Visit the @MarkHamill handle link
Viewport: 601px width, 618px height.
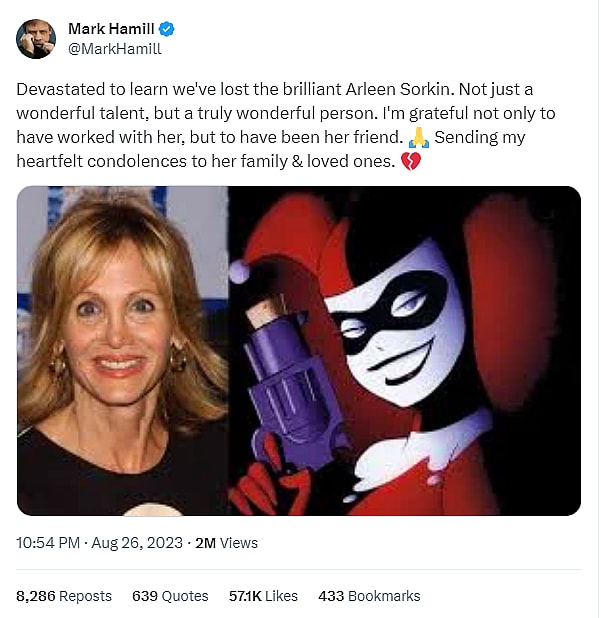(x=114, y=48)
